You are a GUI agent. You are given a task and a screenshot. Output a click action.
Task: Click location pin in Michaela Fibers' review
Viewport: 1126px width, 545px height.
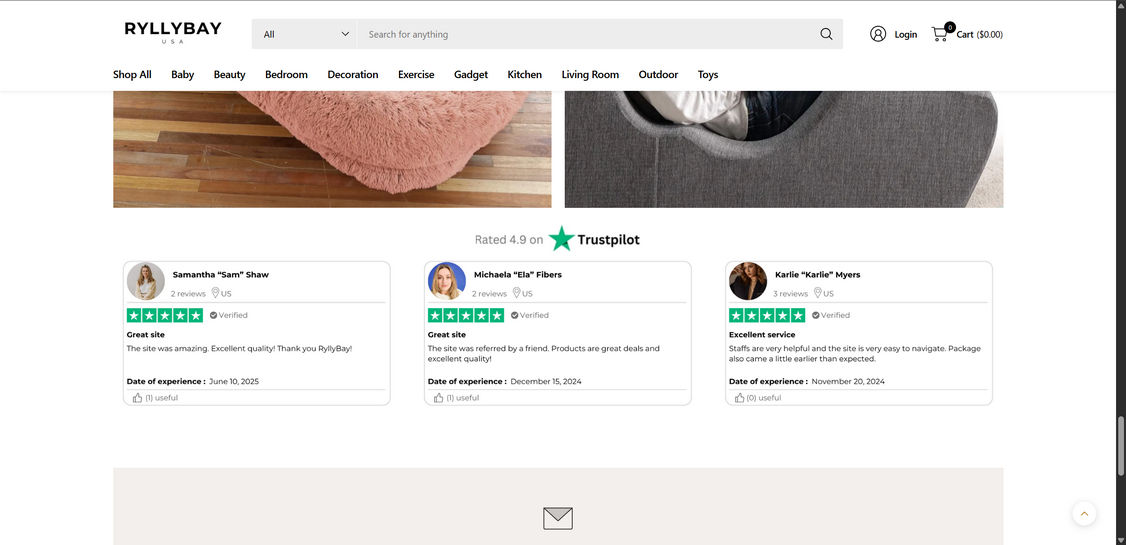pos(516,292)
